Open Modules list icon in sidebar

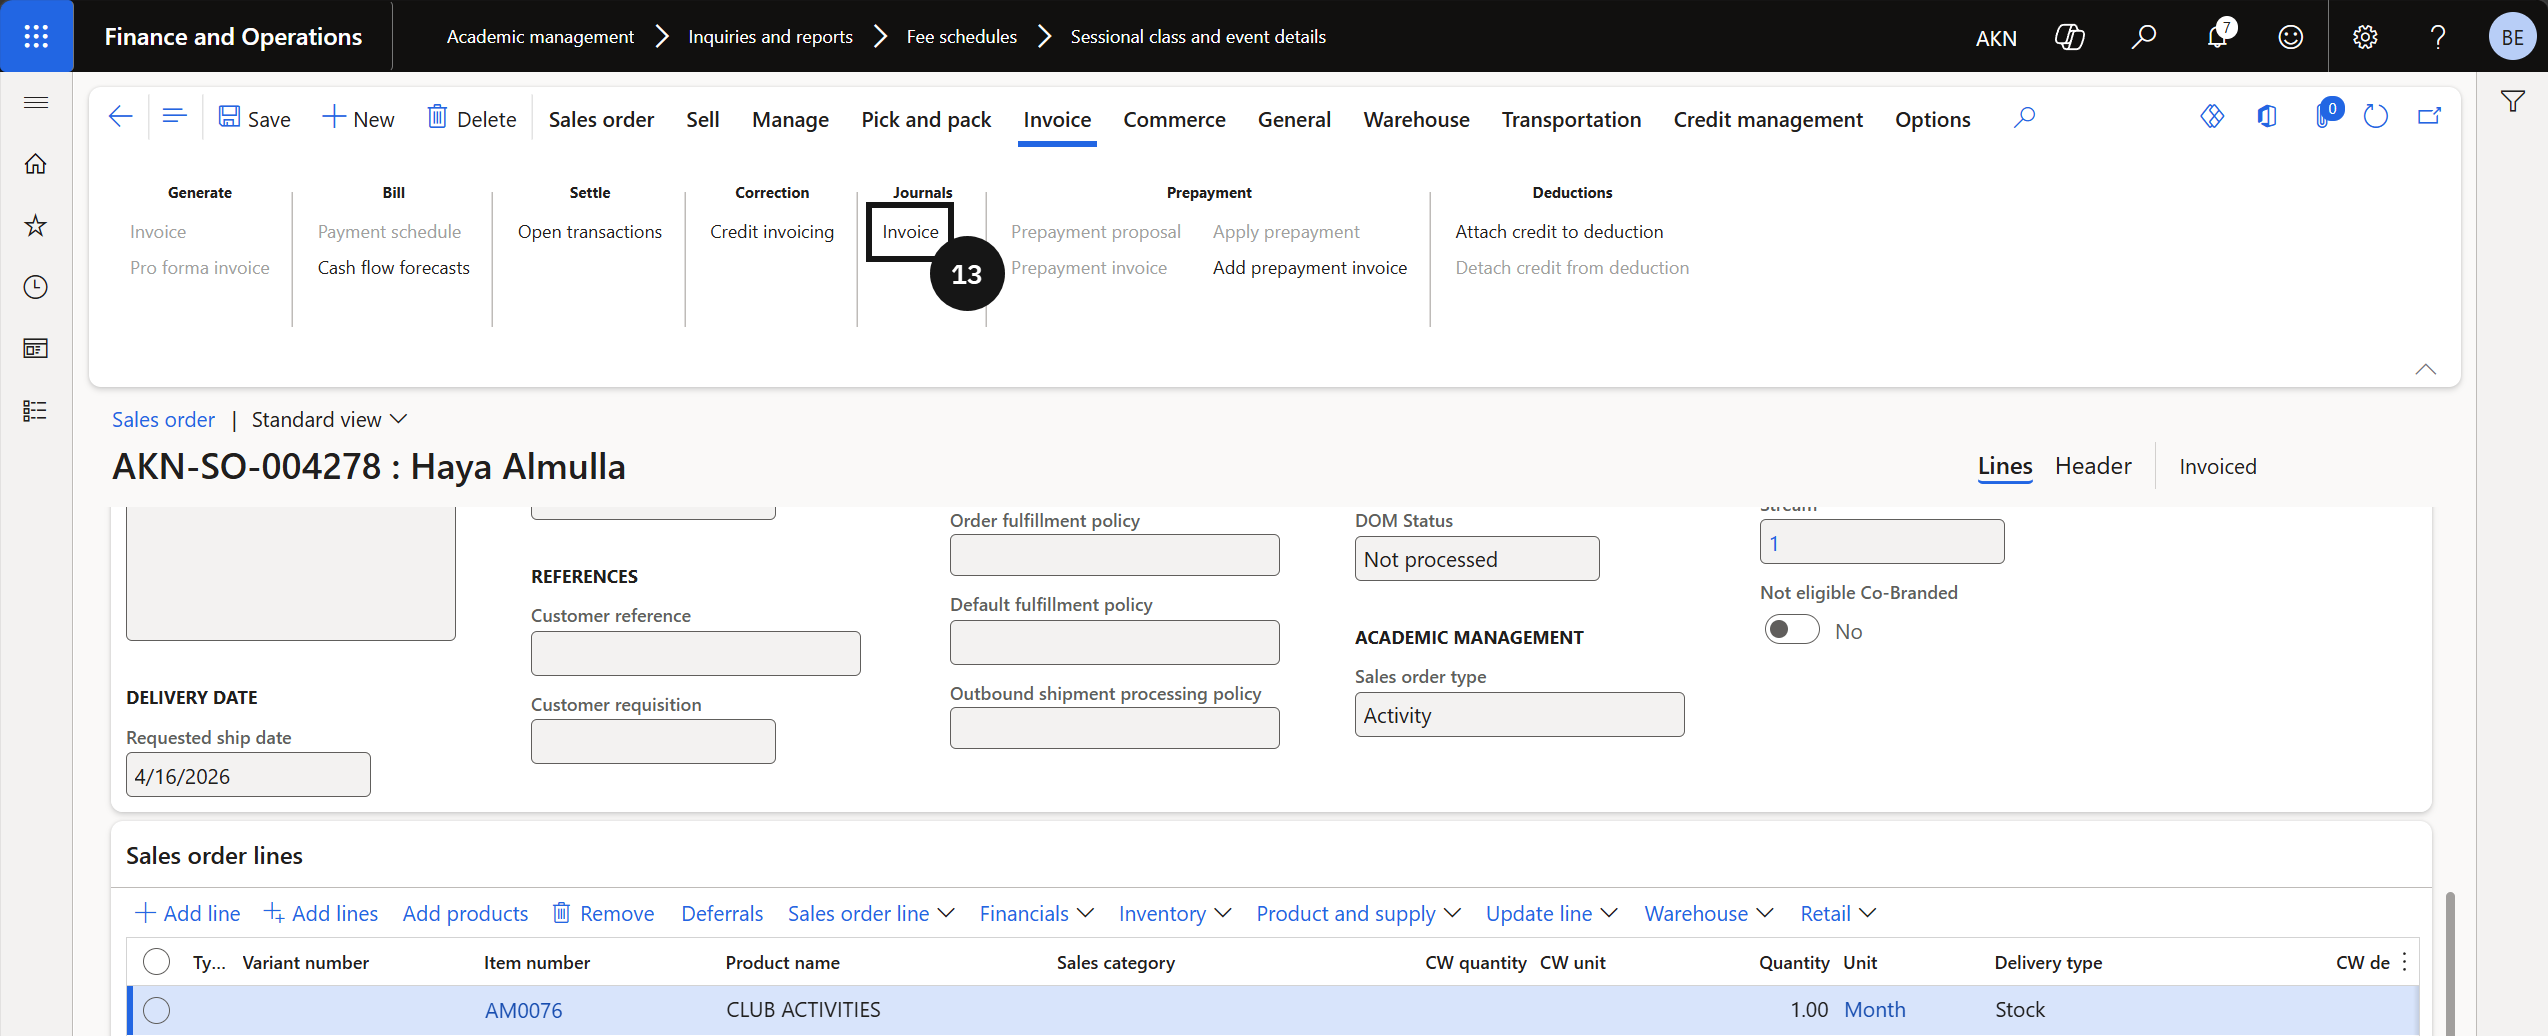(36, 411)
